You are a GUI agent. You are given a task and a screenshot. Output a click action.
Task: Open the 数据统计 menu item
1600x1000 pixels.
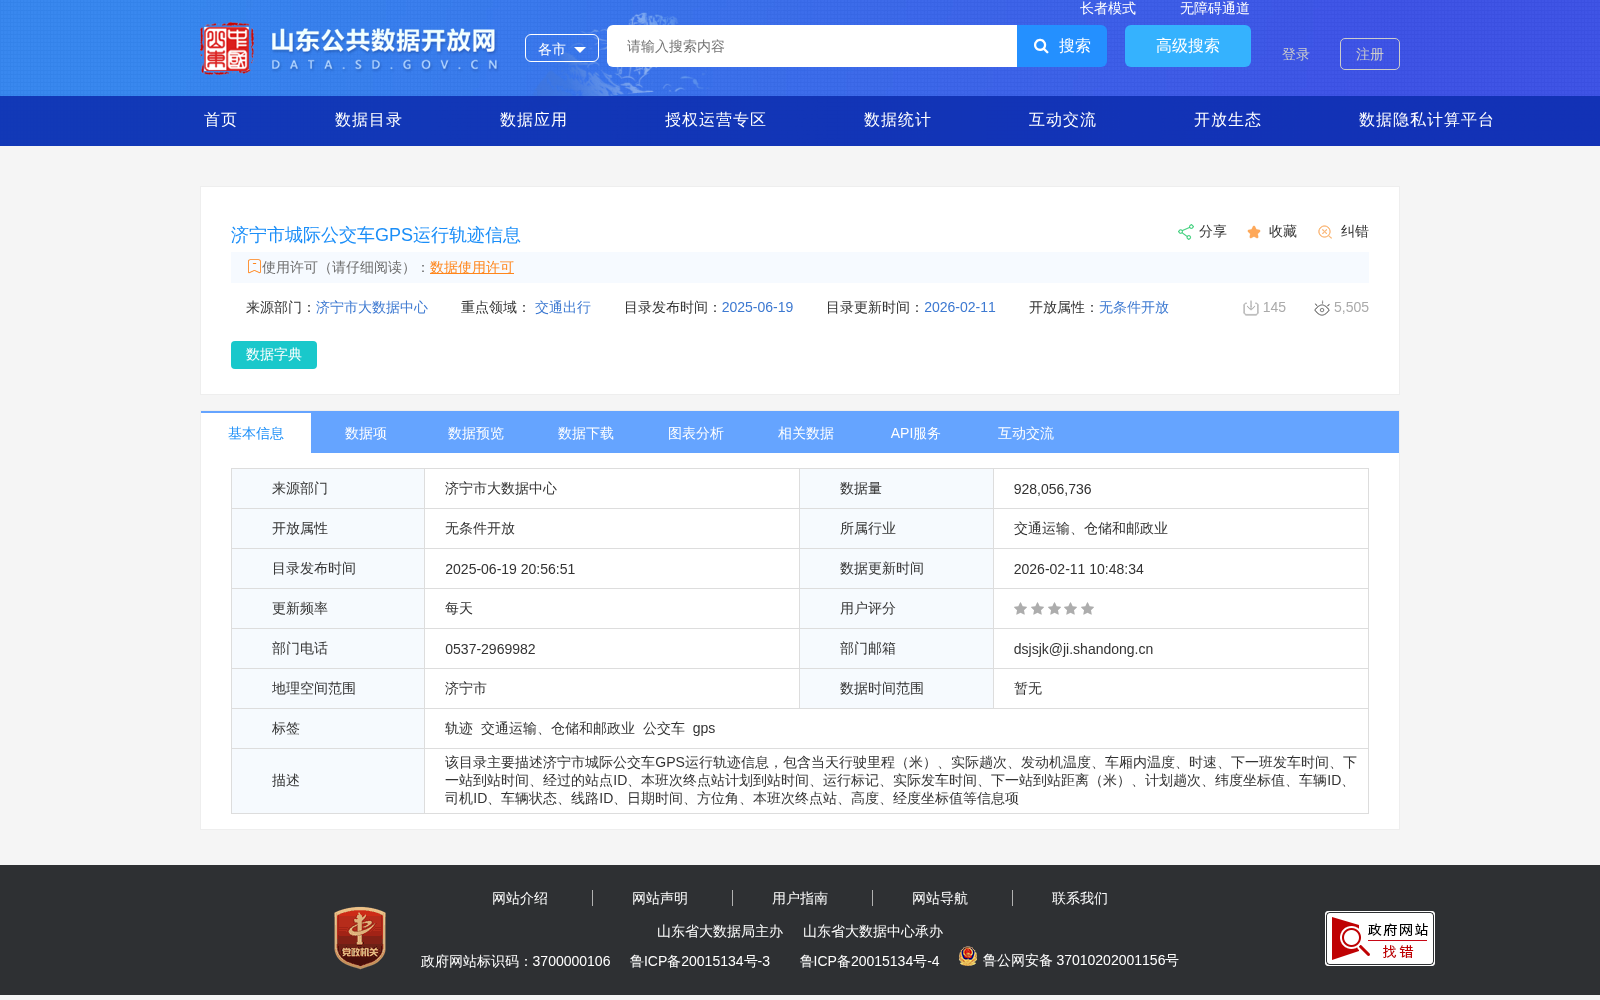pos(897,120)
